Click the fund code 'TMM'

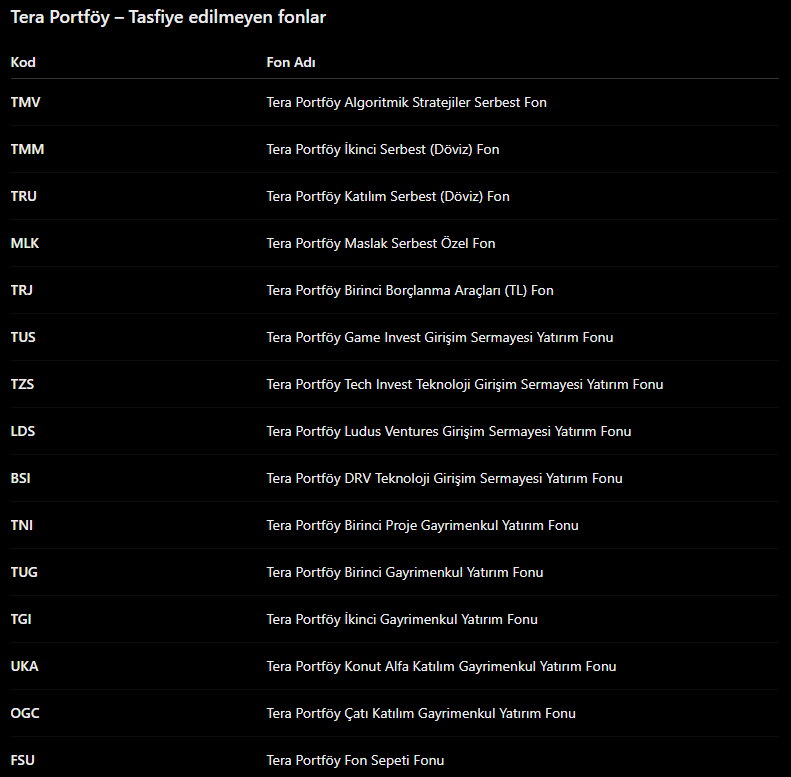(x=27, y=149)
